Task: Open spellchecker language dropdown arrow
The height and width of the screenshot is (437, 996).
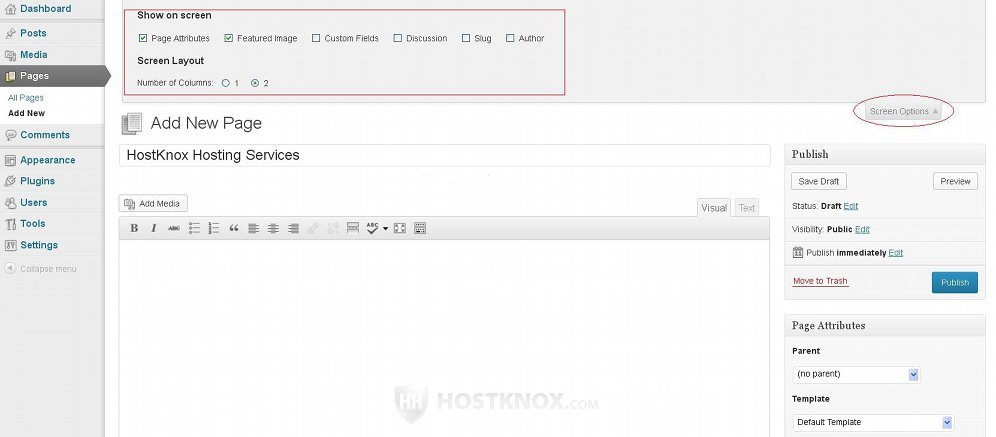Action: [x=385, y=229]
